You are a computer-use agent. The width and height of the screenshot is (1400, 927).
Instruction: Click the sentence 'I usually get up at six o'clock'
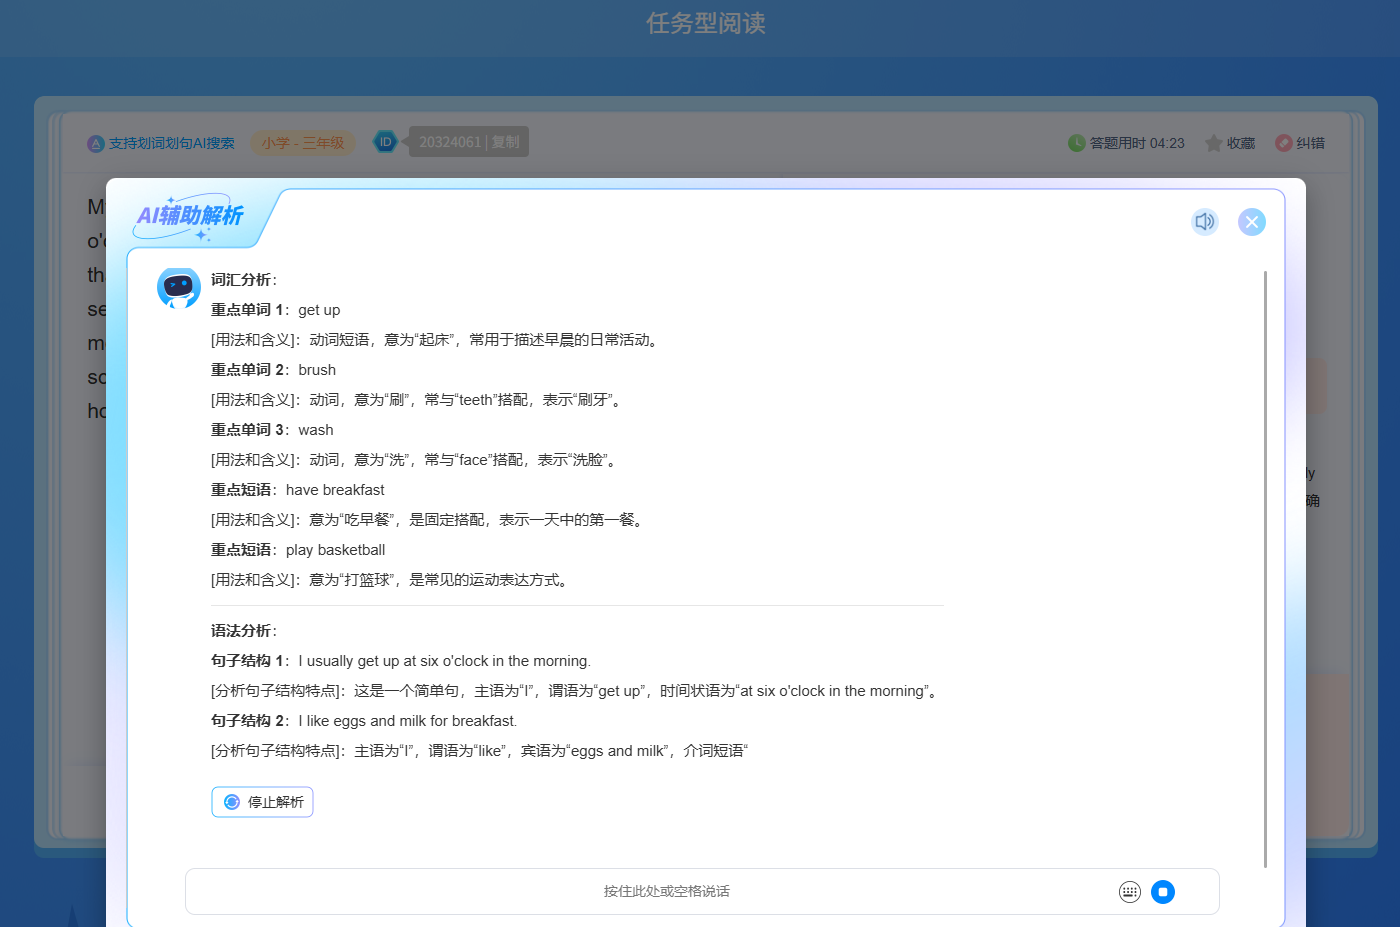tap(444, 661)
